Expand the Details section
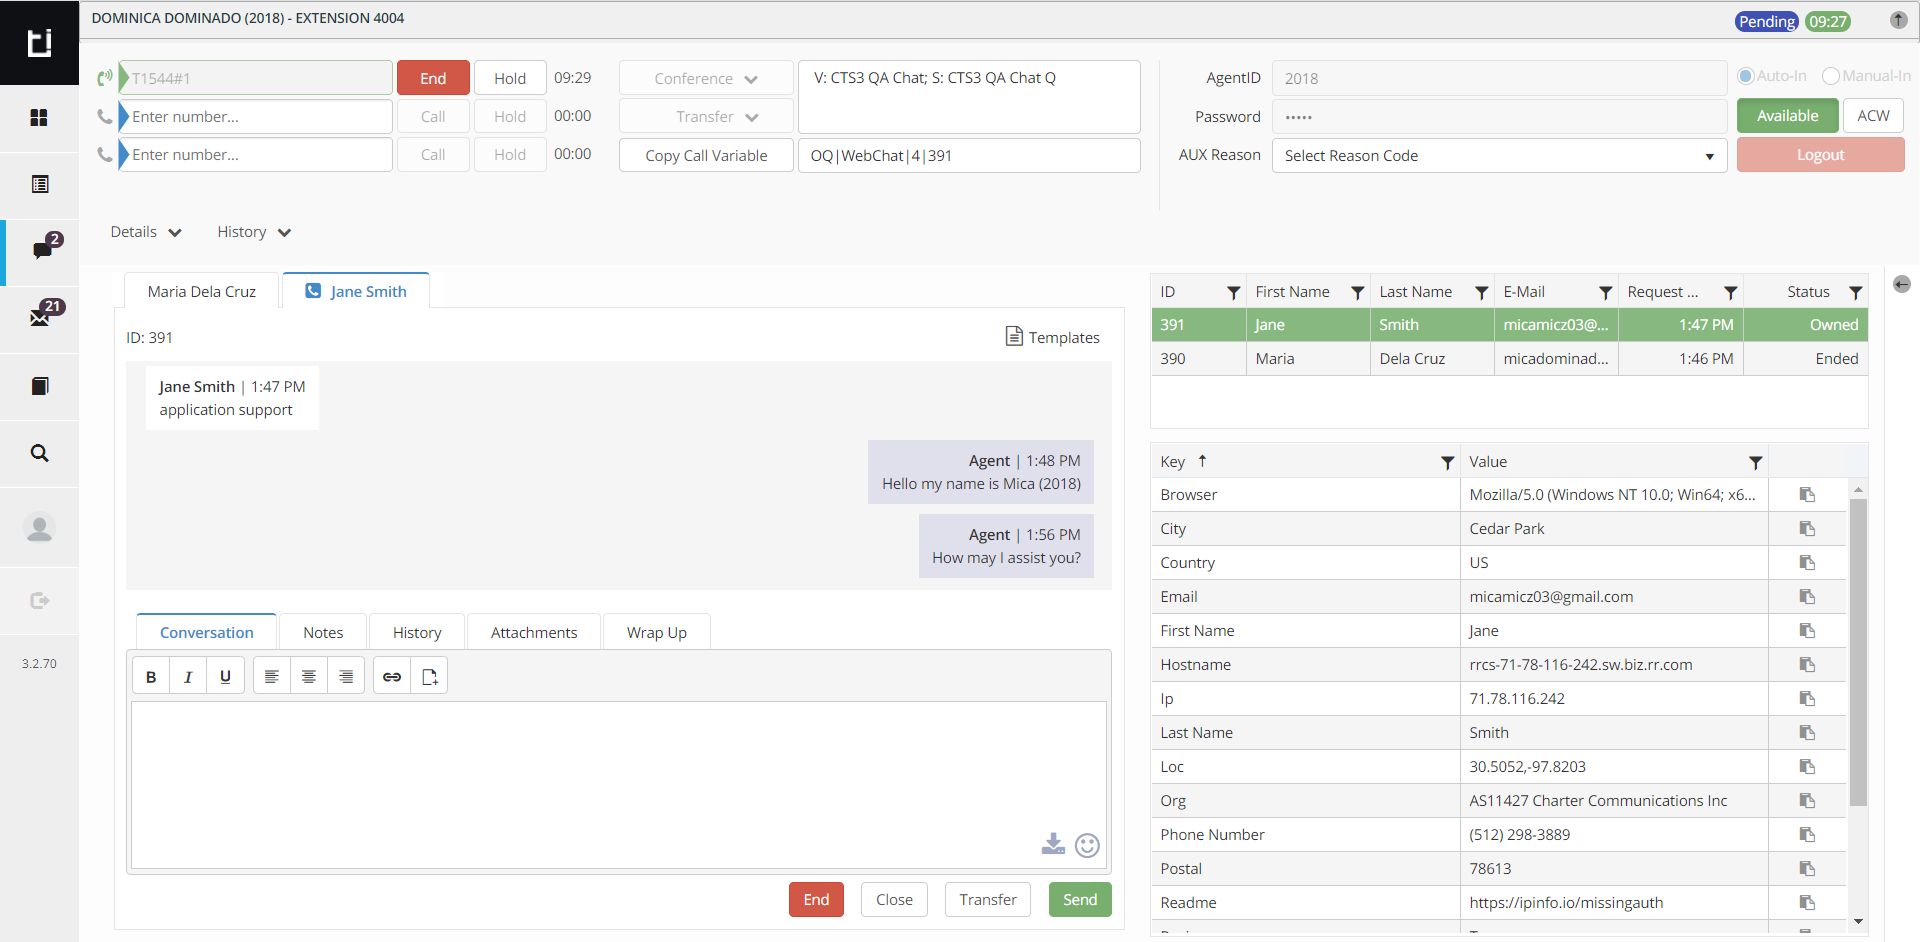This screenshot has height=942, width=1920. pyautogui.click(x=146, y=232)
